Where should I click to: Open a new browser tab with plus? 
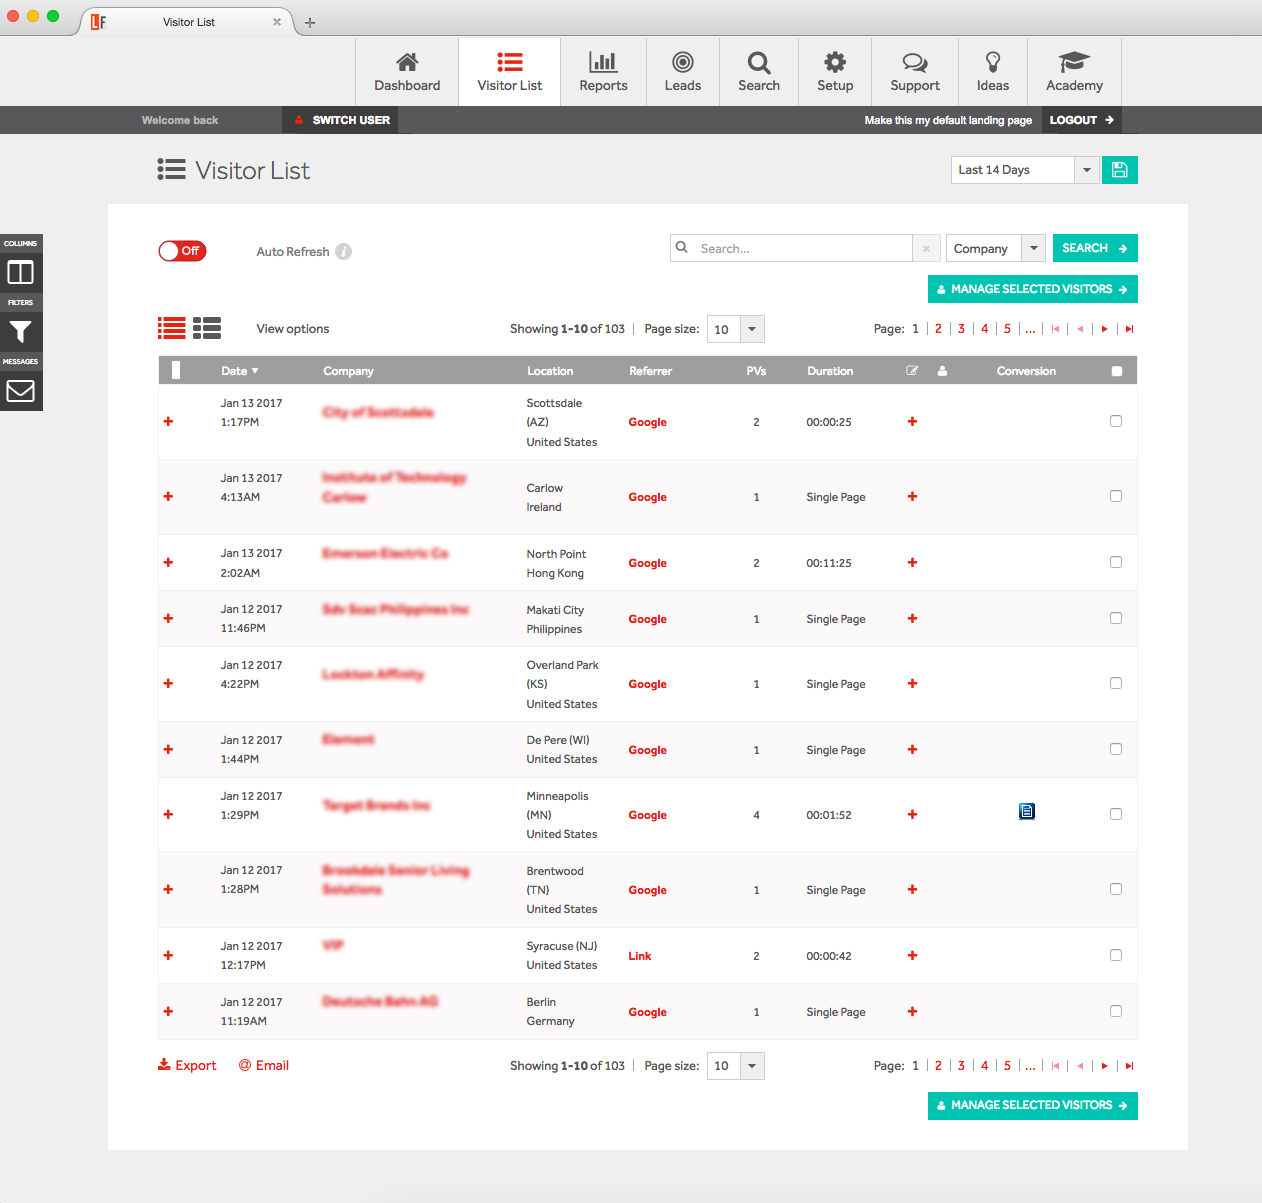[310, 22]
